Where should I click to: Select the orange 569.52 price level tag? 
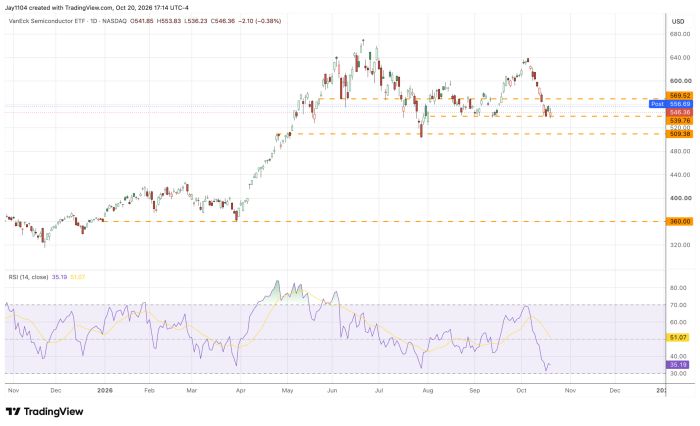[x=679, y=96]
